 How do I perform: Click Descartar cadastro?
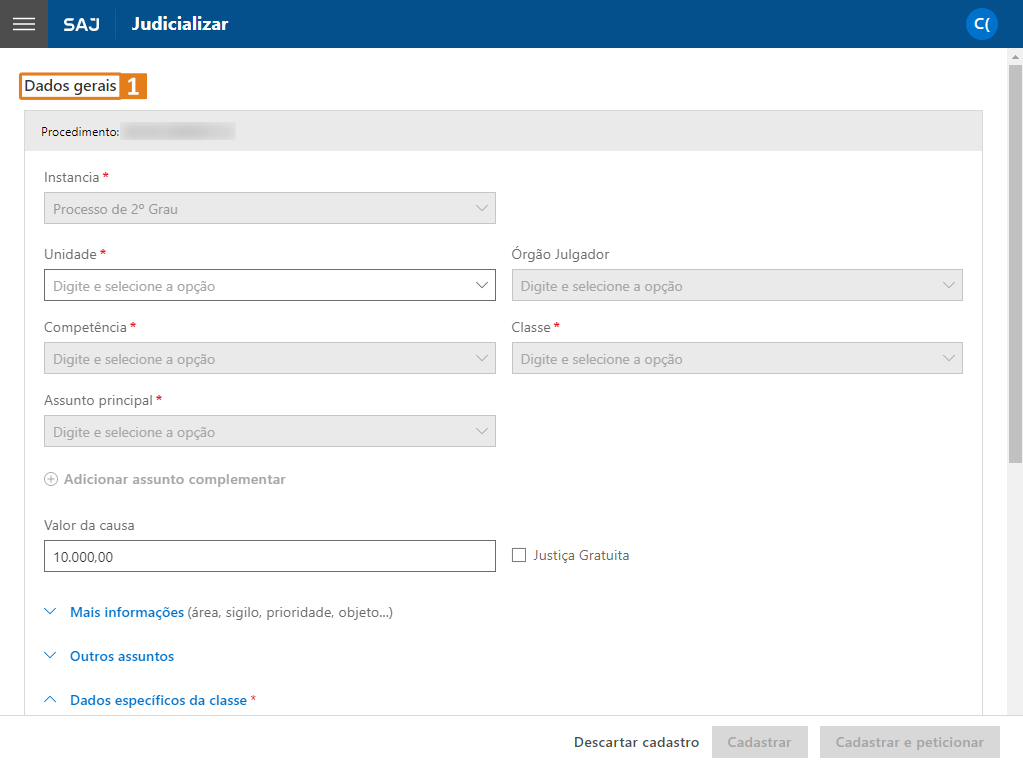tap(636, 742)
